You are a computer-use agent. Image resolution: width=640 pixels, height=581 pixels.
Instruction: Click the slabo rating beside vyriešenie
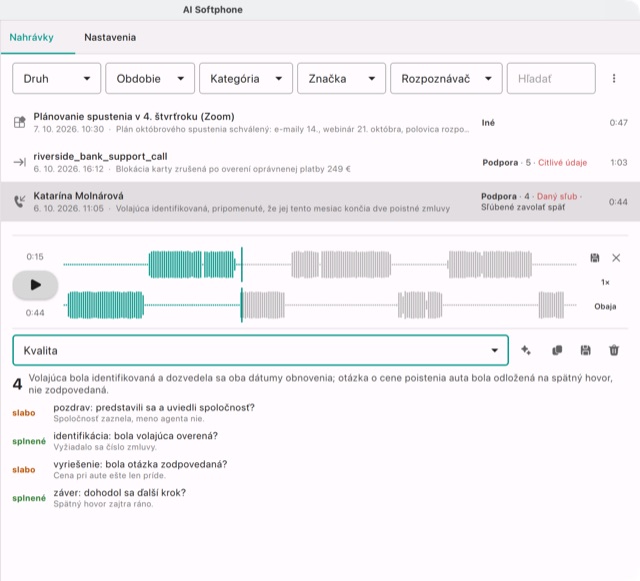coord(24,470)
